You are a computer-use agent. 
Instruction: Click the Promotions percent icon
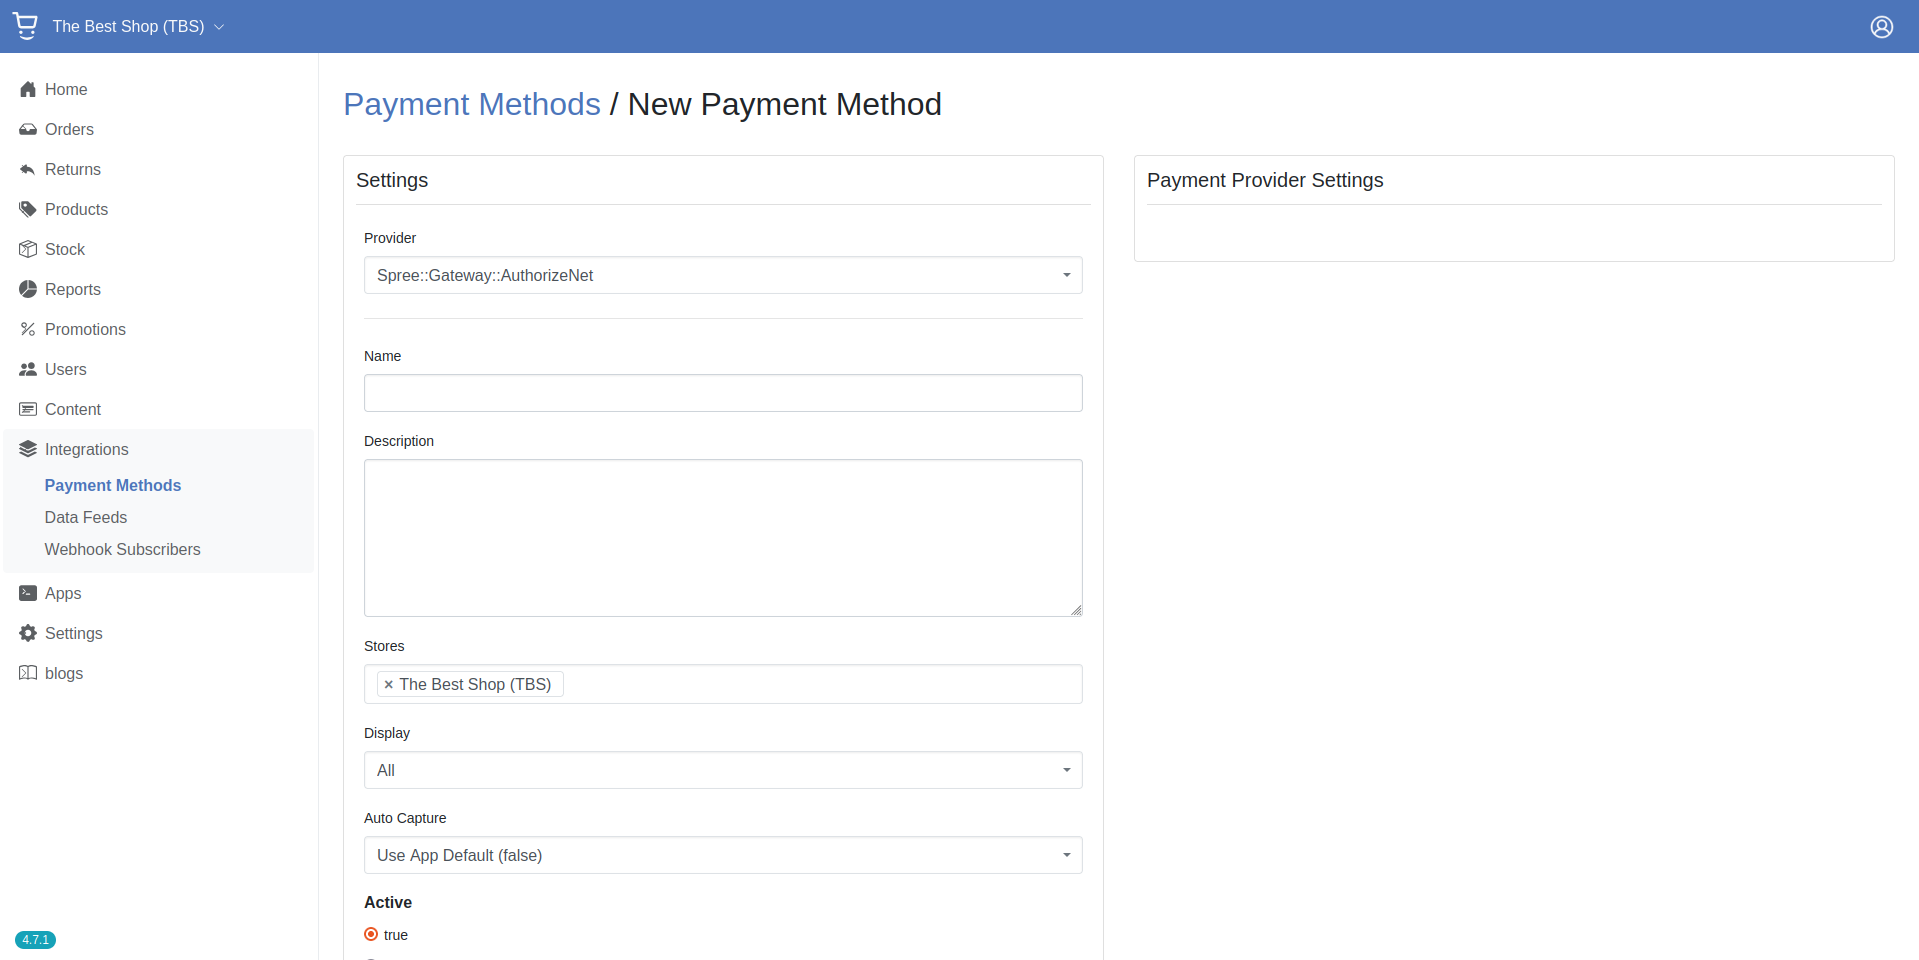coord(28,330)
